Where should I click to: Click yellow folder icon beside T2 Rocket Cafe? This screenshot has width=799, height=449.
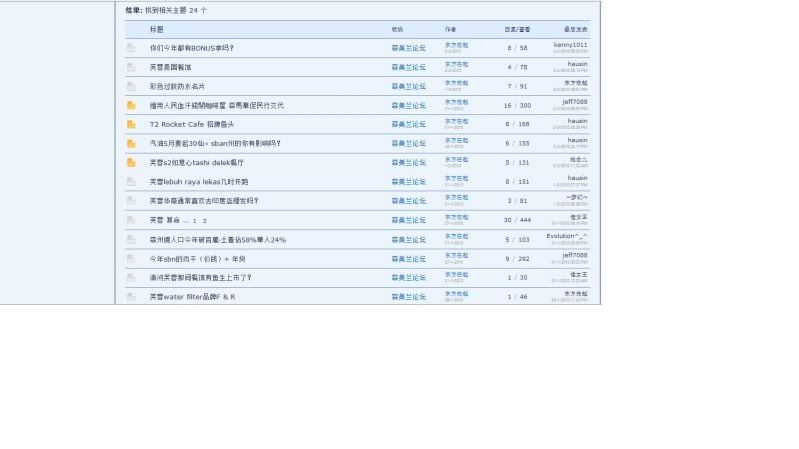131,125
